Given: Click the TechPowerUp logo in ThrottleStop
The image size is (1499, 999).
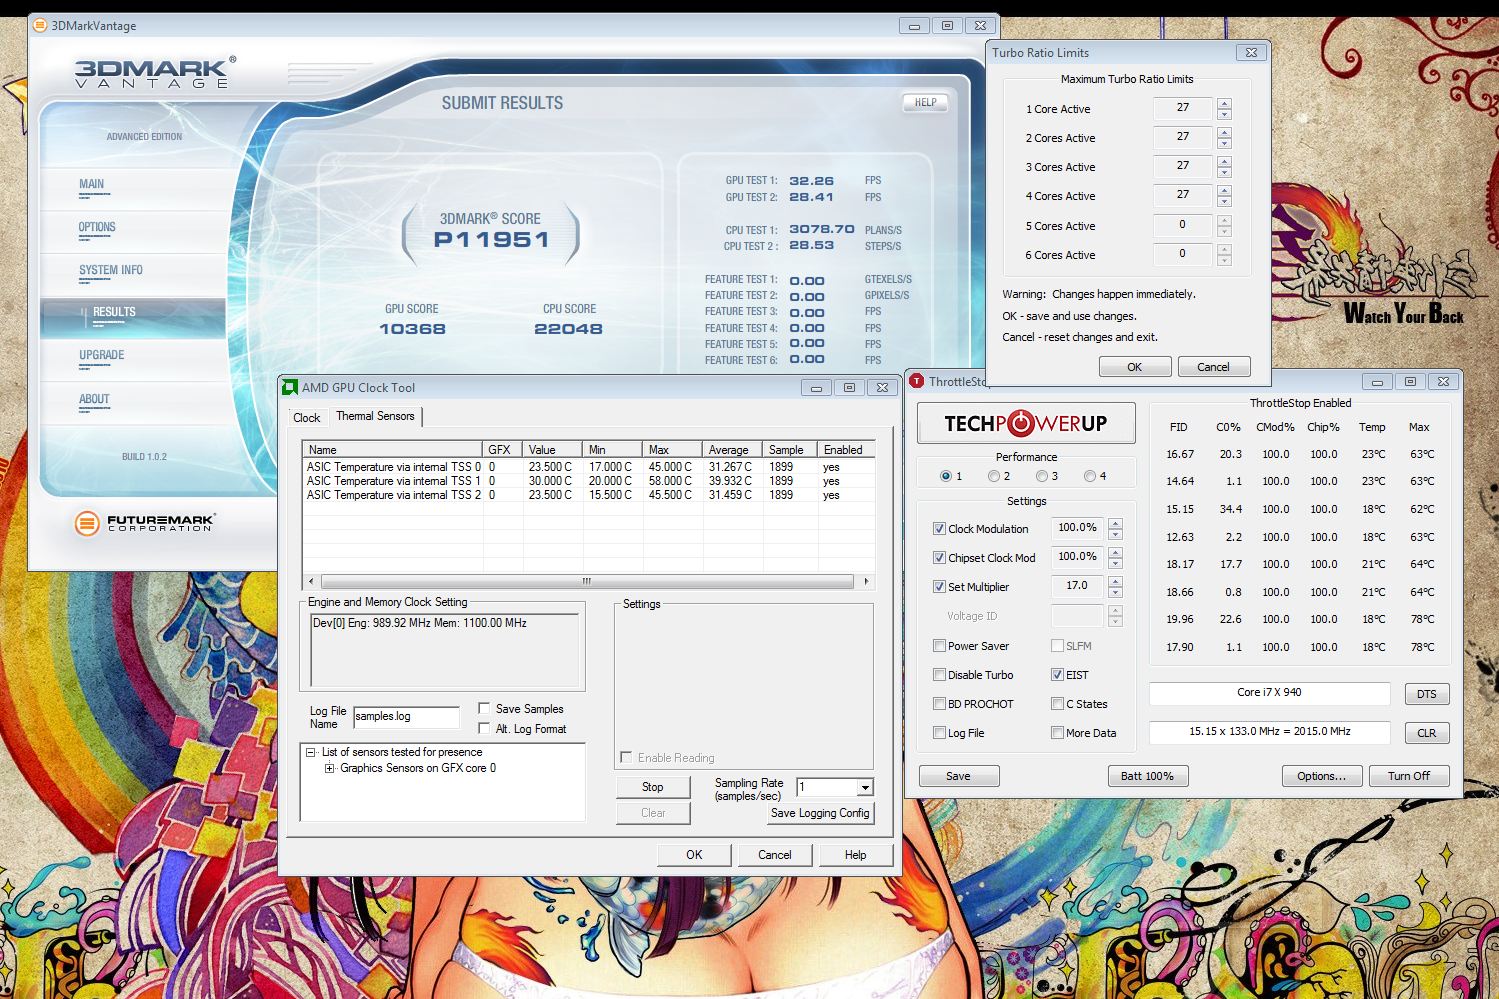Looking at the screenshot, I should 1026,423.
